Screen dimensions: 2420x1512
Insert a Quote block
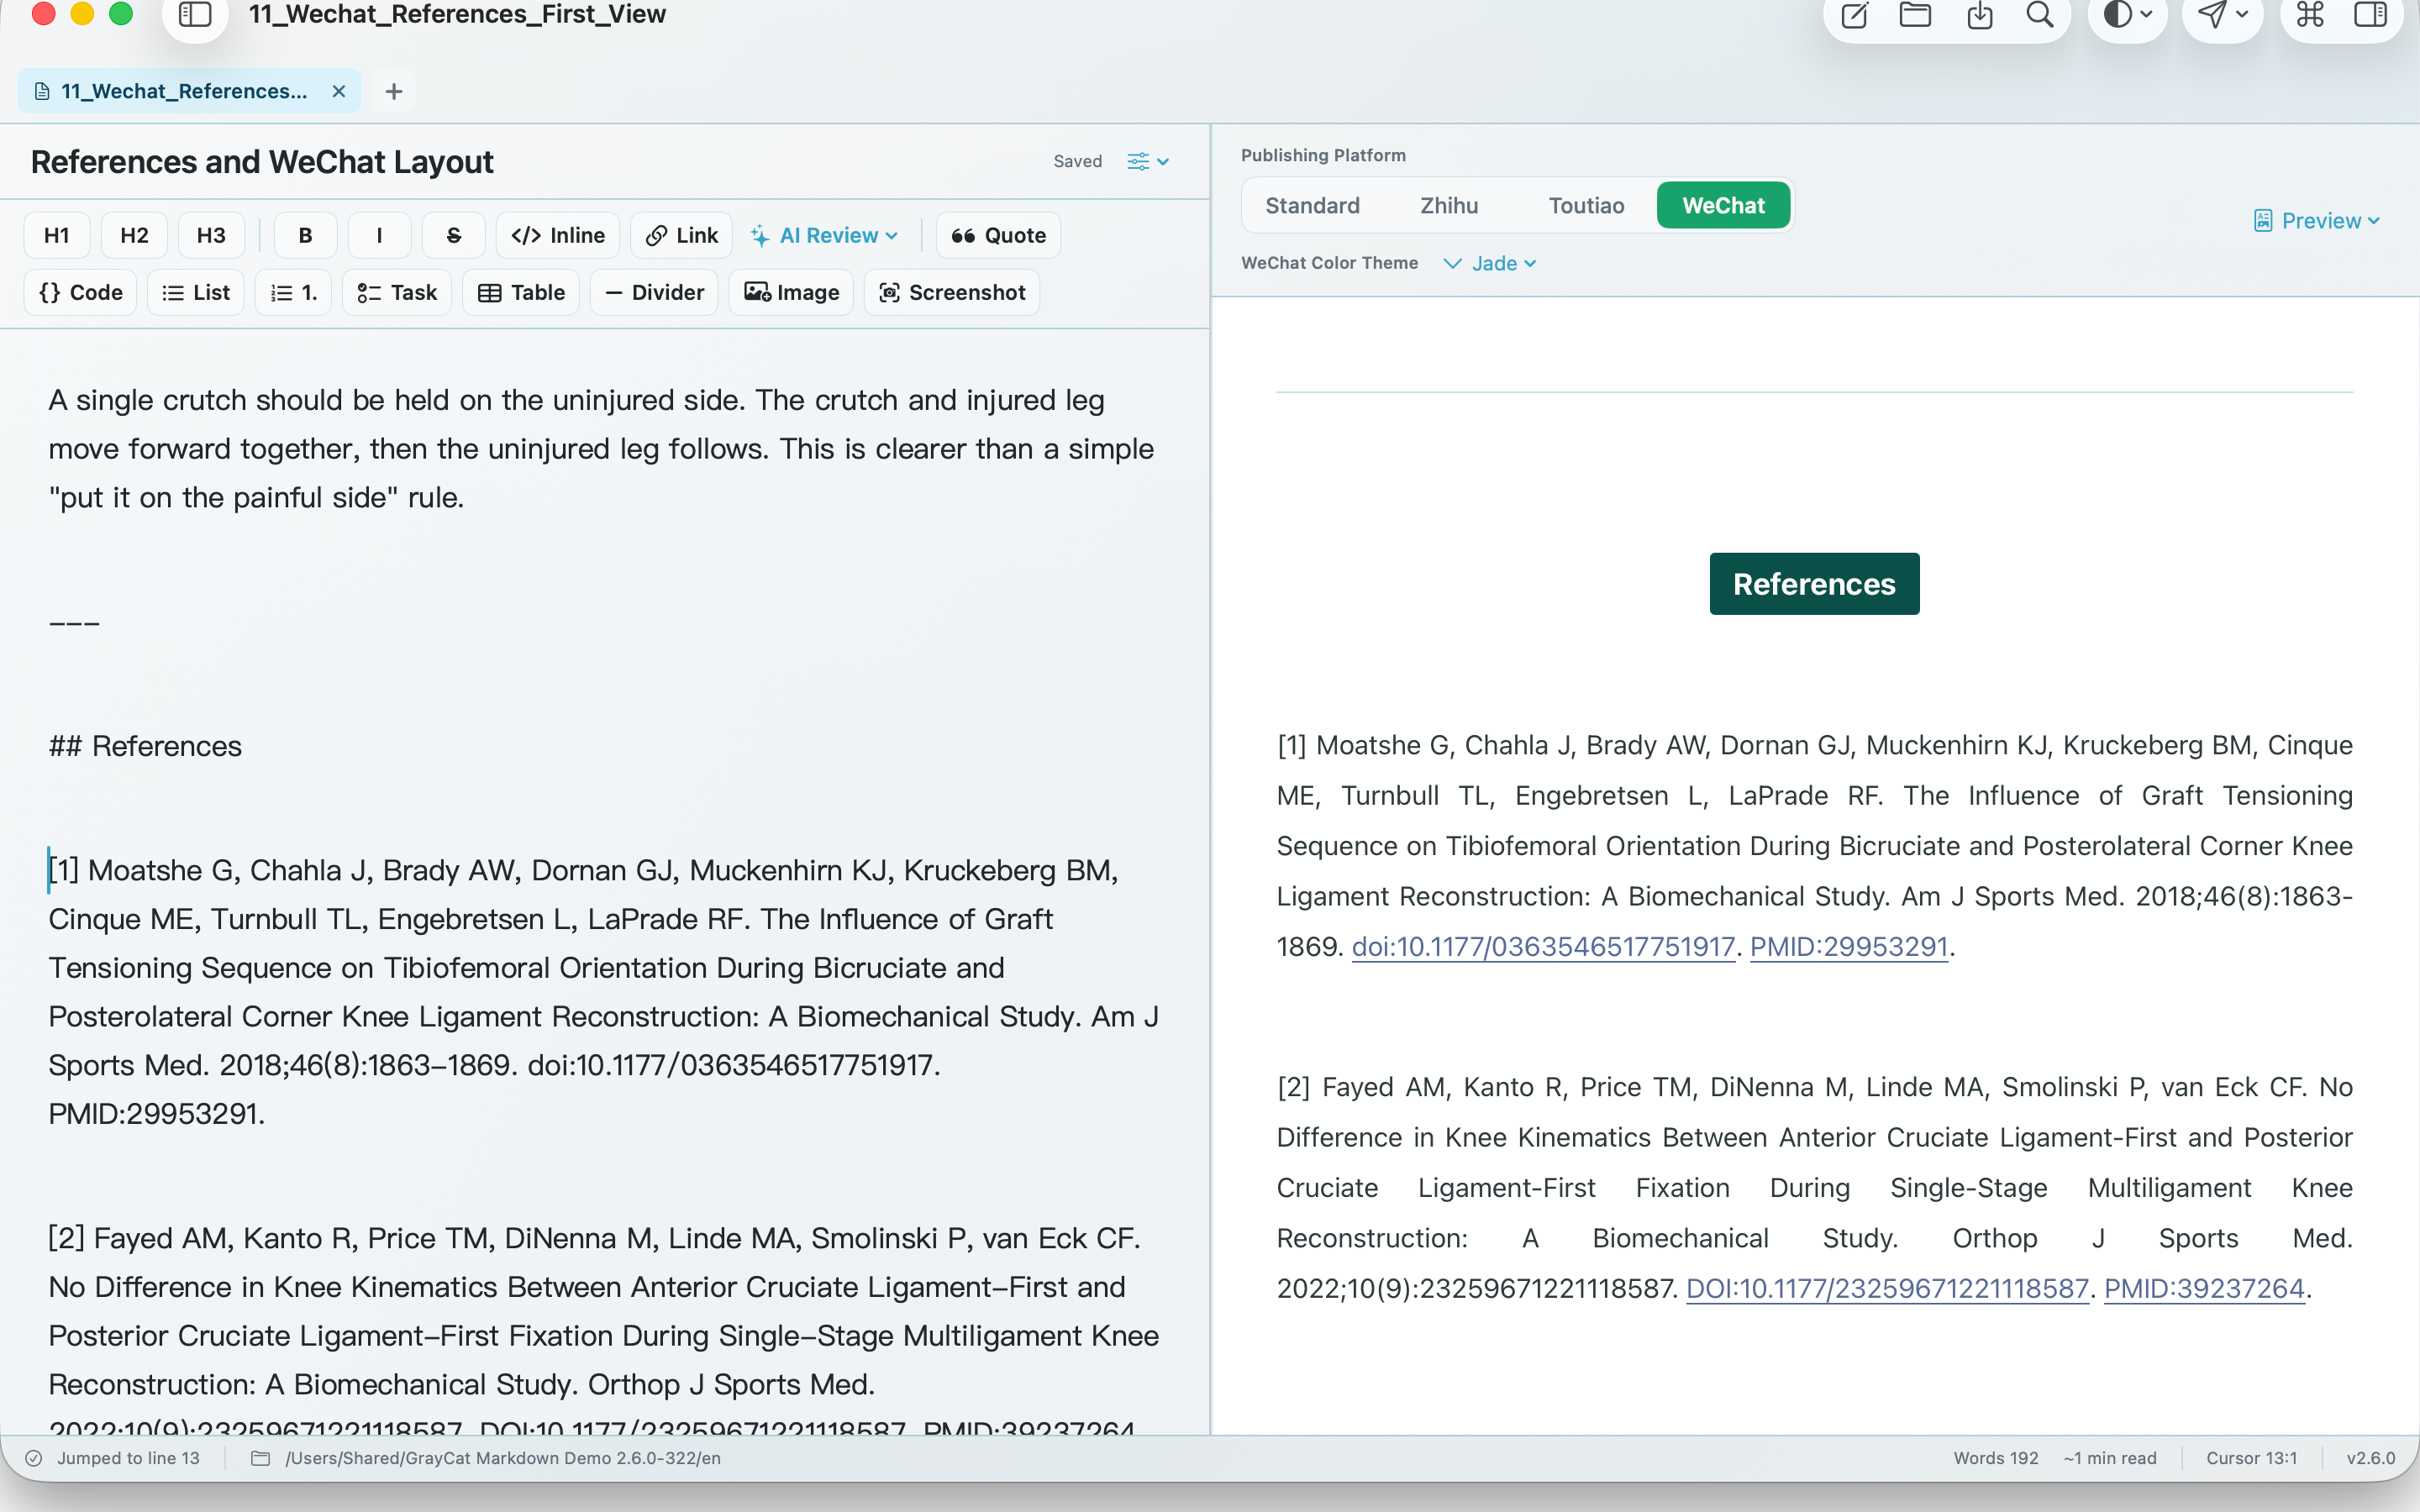998,235
